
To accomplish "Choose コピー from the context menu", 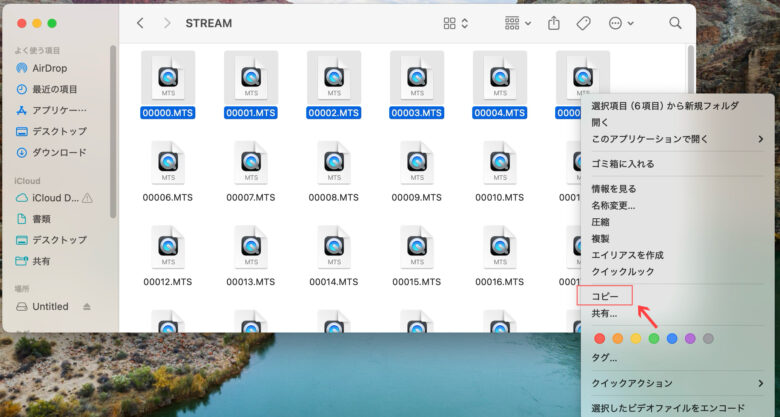I will (x=606, y=295).
